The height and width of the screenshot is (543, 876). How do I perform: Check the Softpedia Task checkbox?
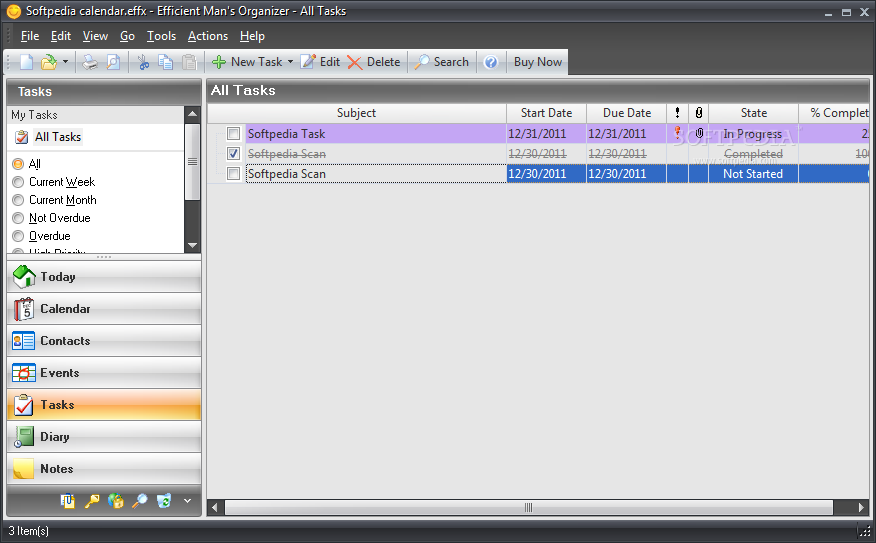pos(234,134)
